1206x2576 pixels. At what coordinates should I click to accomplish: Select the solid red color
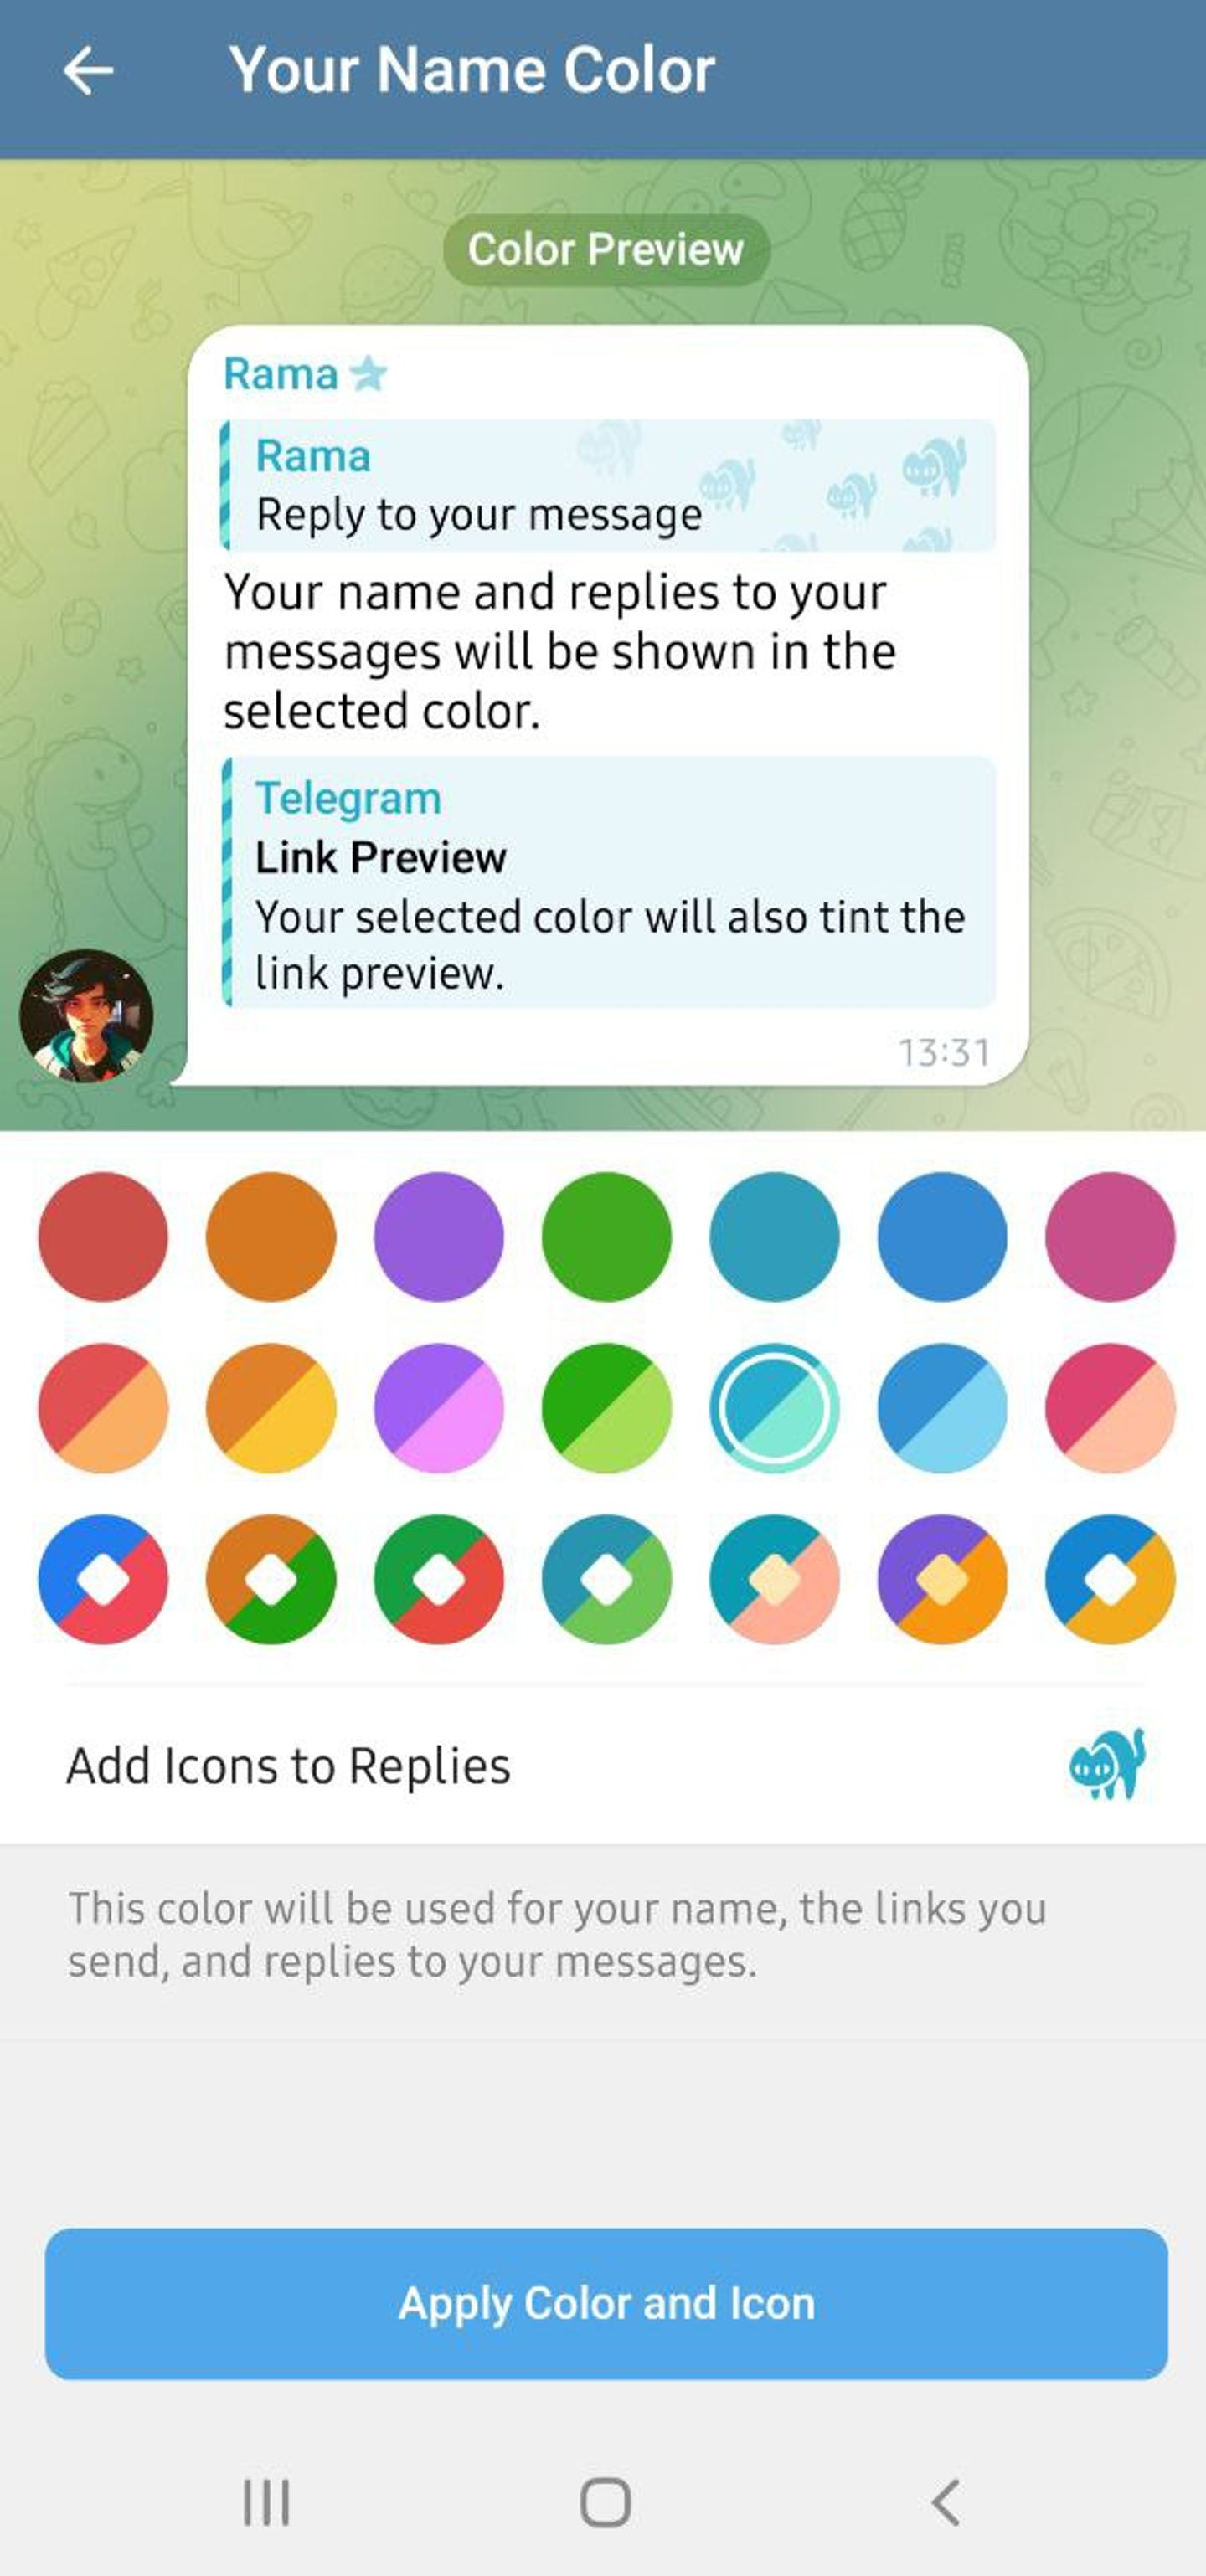(x=103, y=1237)
